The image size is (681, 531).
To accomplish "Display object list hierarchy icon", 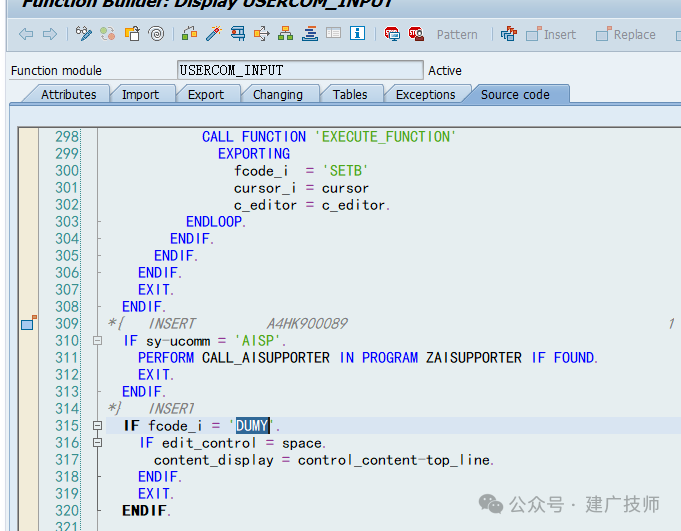I will click(285, 33).
